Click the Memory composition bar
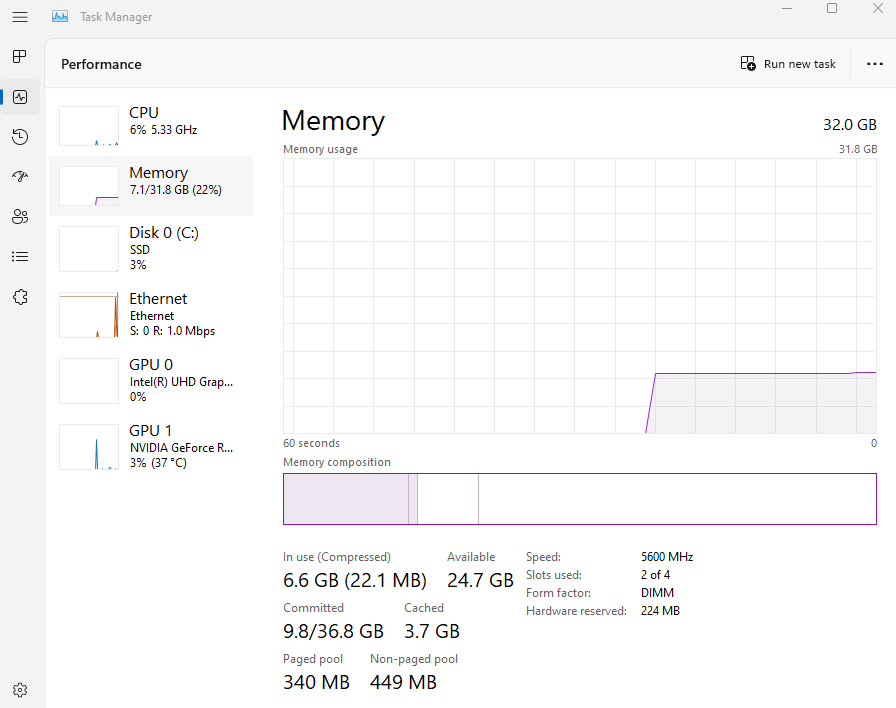Screen dimensions: 896x708 (x=580, y=499)
